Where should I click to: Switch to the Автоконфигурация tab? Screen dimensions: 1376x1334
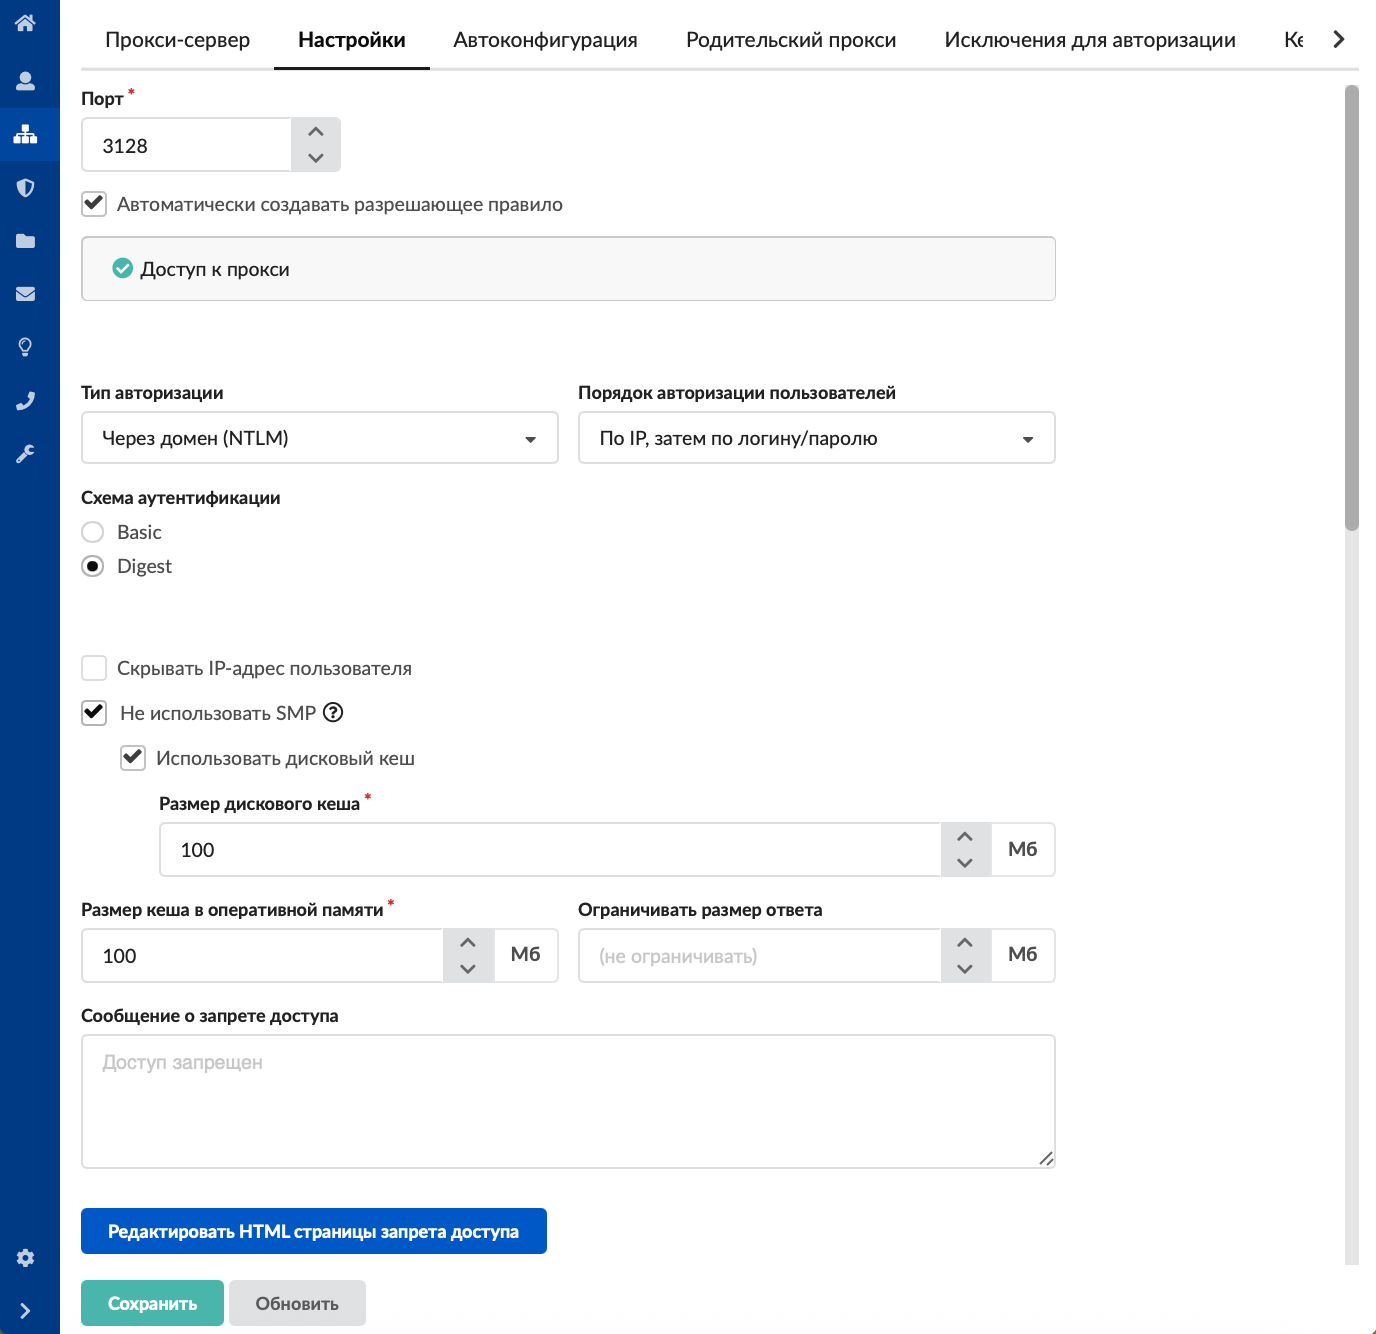pos(545,40)
